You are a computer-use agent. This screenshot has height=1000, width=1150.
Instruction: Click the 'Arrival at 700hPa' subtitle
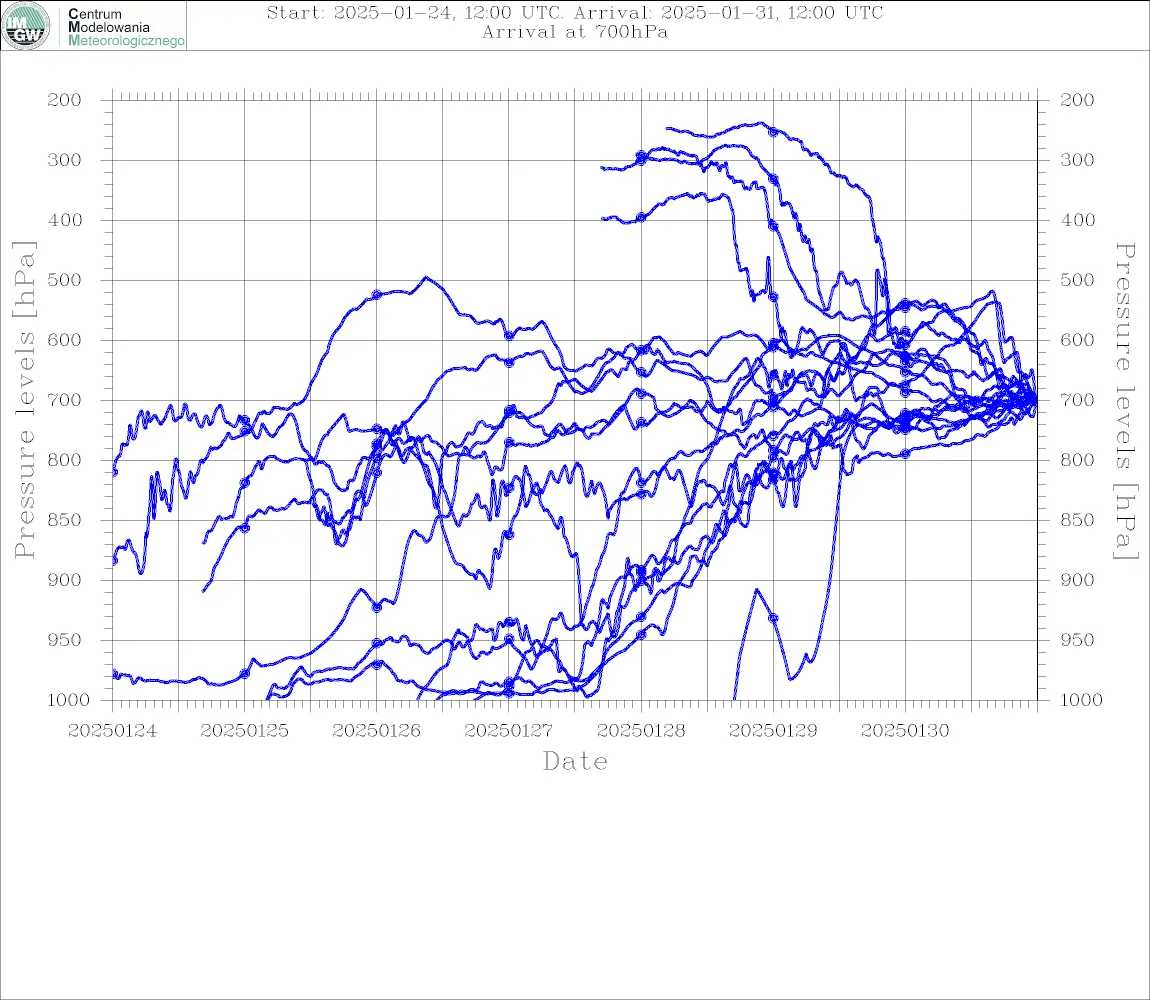pyautogui.click(x=574, y=32)
